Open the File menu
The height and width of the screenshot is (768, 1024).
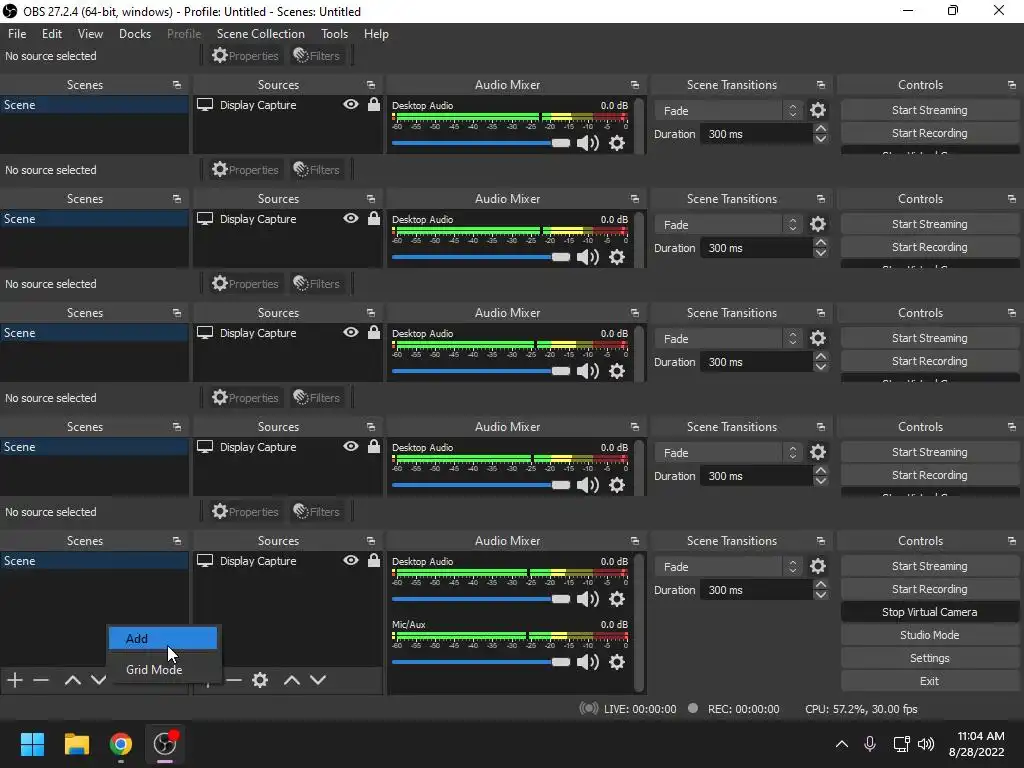(x=17, y=34)
